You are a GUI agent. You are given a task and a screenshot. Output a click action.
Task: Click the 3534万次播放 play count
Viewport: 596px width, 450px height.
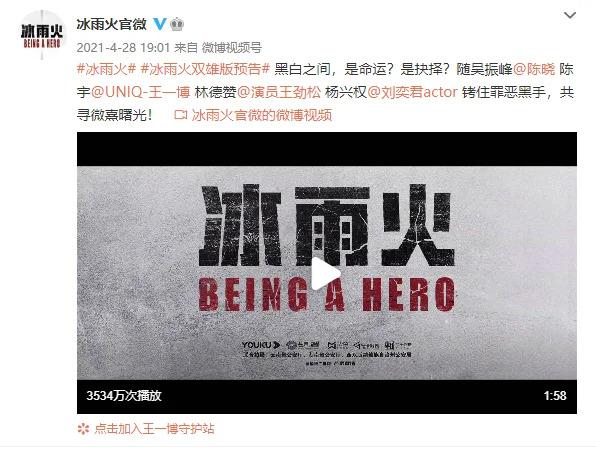tap(124, 396)
